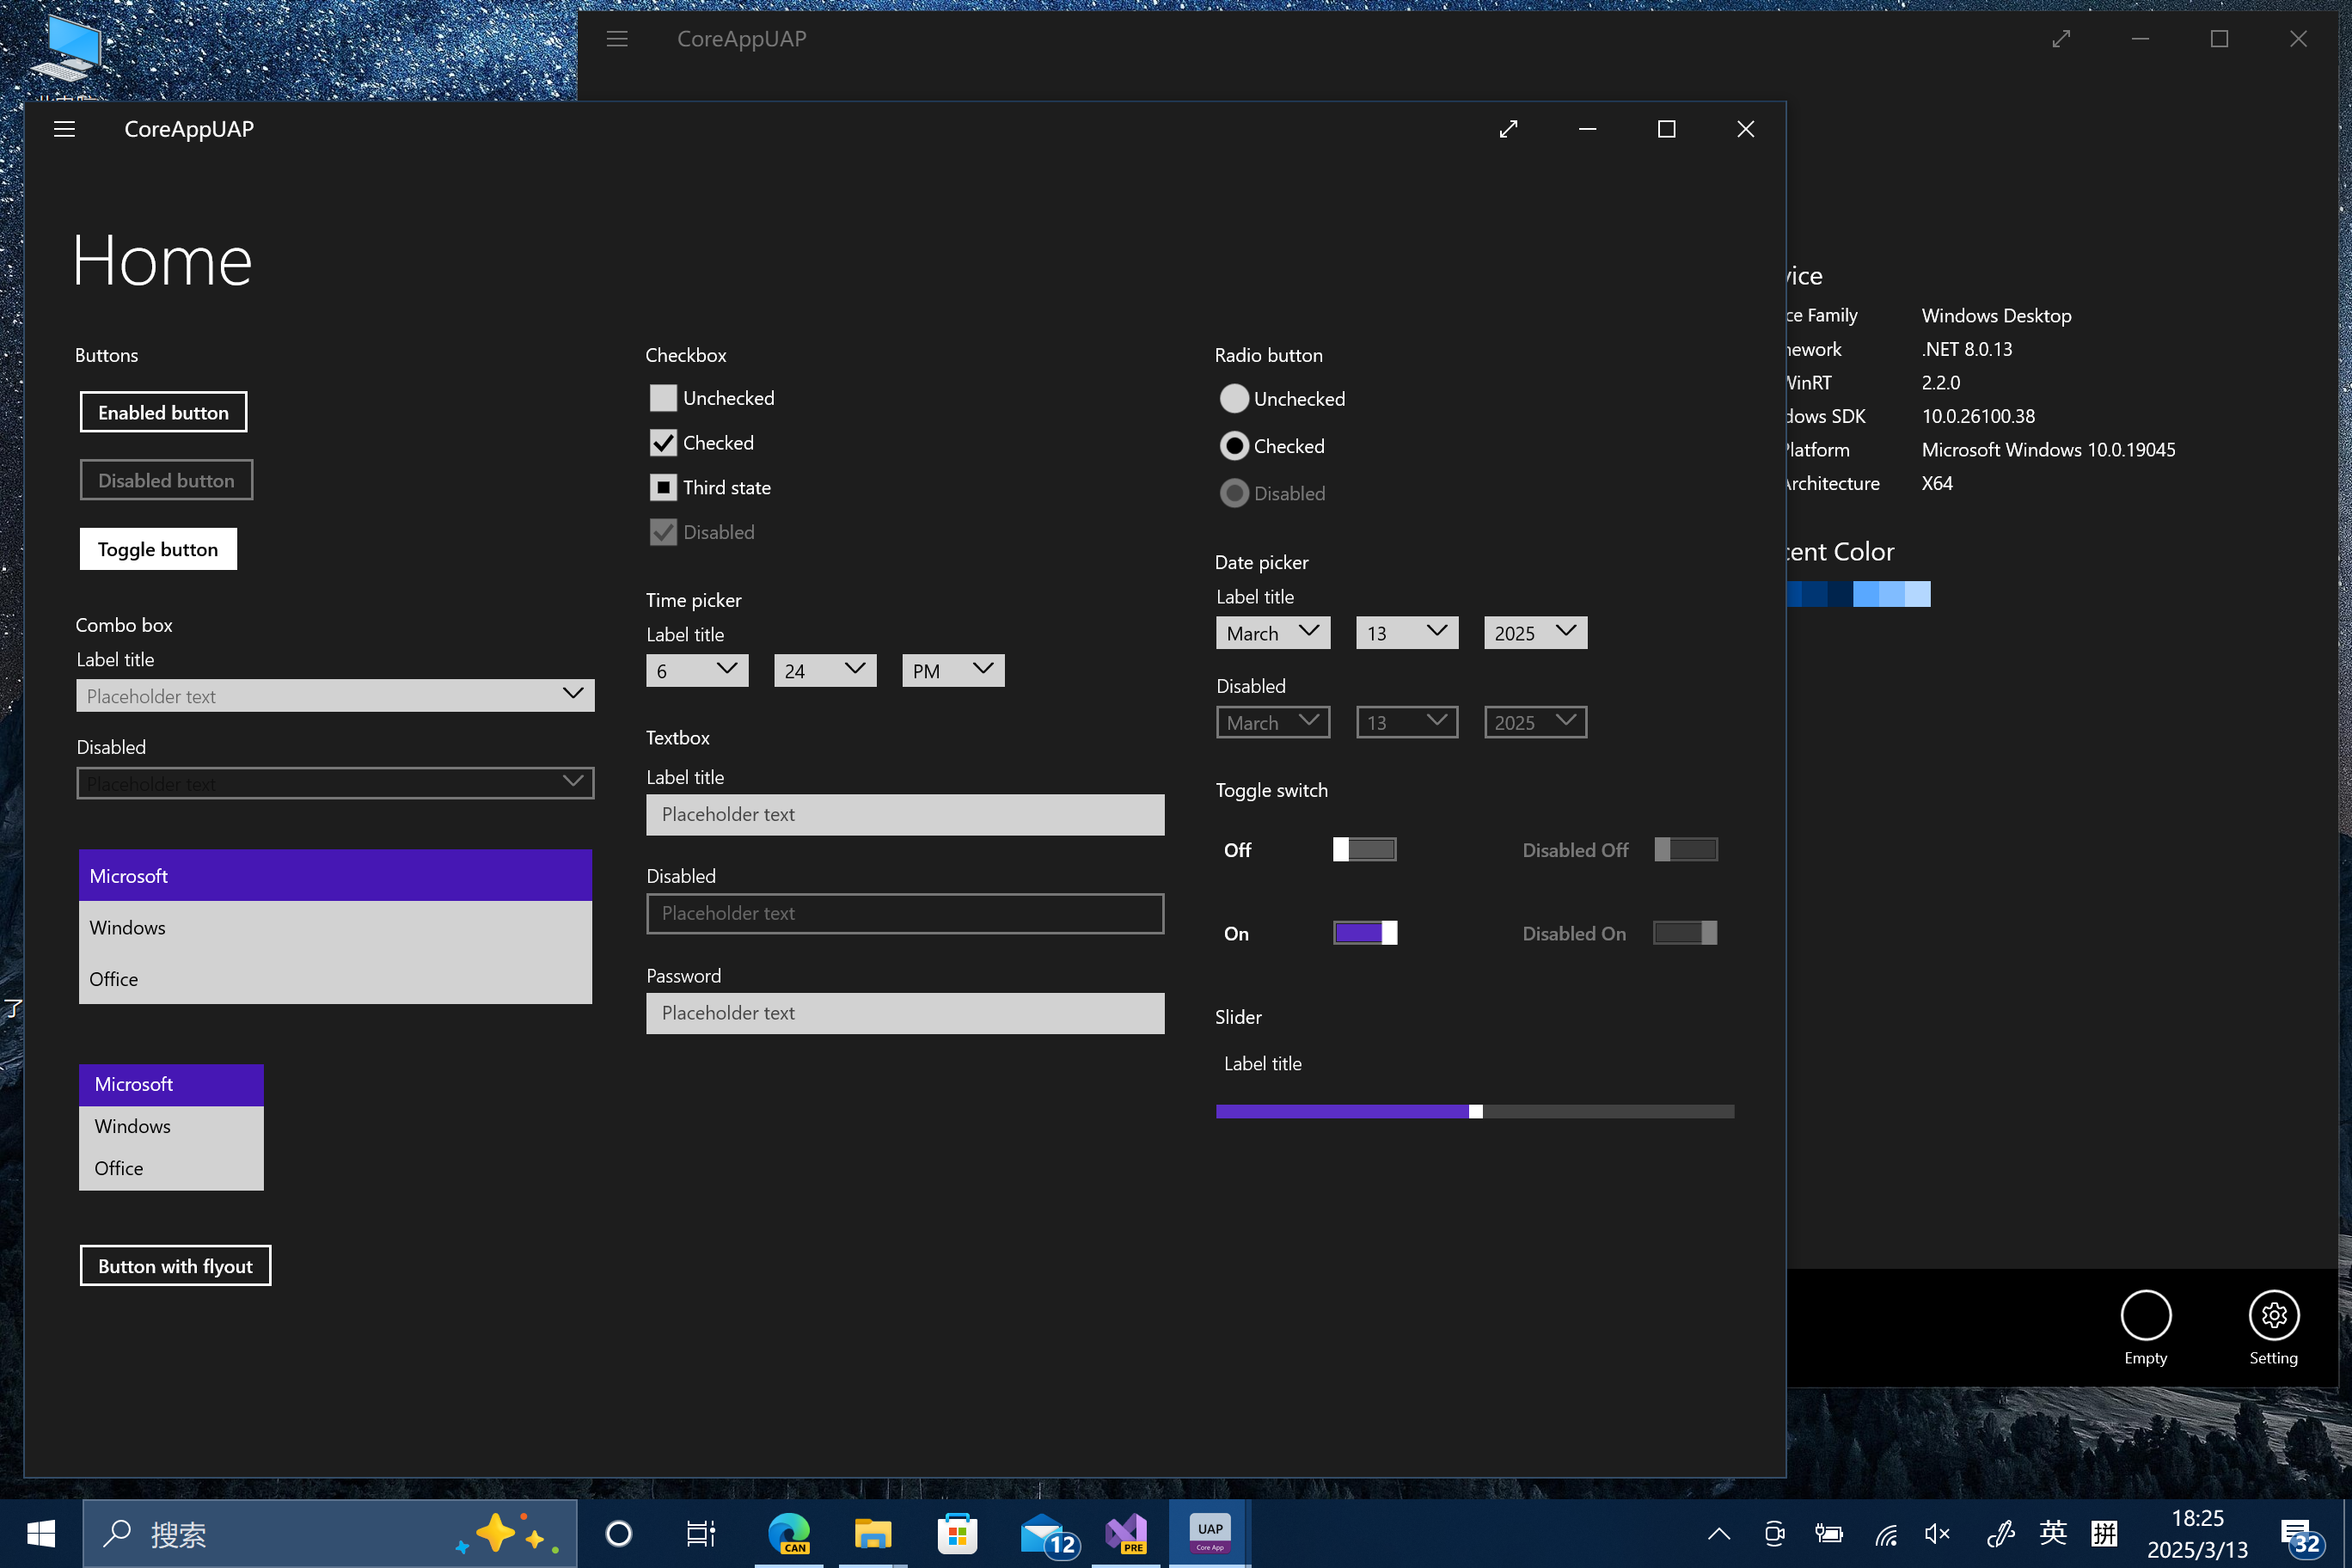The width and height of the screenshot is (2352, 1568).
Task: Uncheck the Checked checkbox
Action: pos(663,443)
